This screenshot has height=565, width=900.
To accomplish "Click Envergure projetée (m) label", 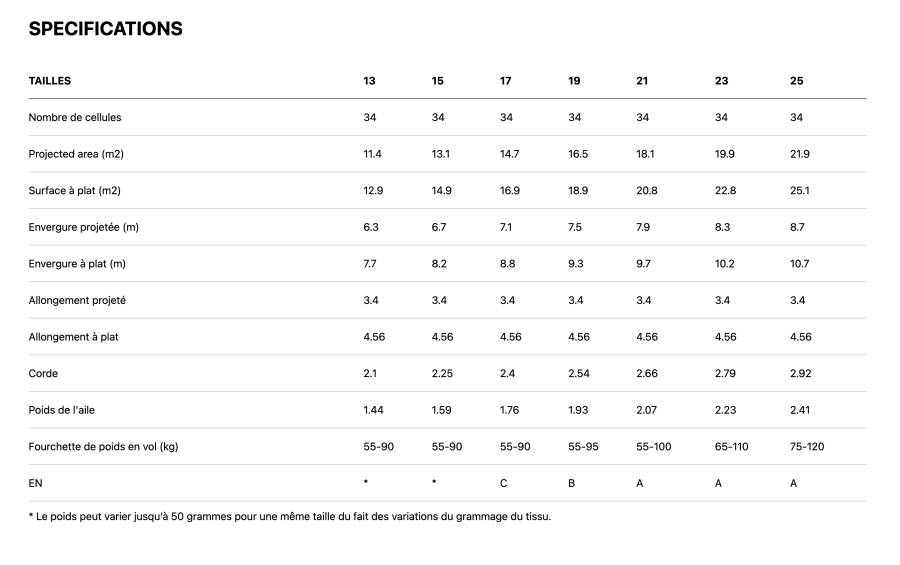I will coord(83,227).
